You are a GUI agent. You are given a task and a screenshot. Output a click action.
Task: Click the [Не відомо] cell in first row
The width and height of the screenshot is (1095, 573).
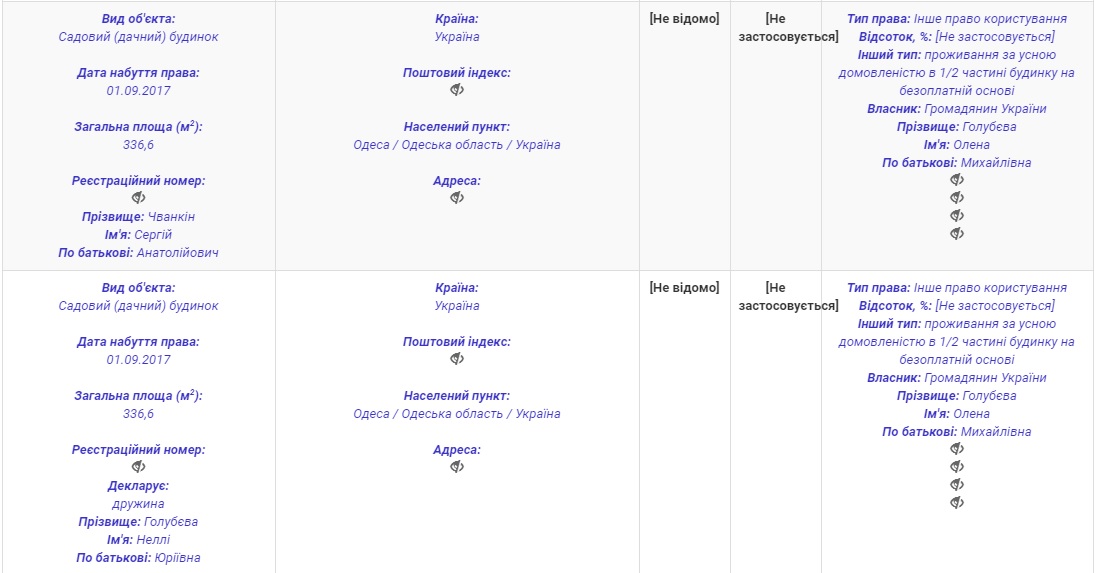tap(685, 19)
